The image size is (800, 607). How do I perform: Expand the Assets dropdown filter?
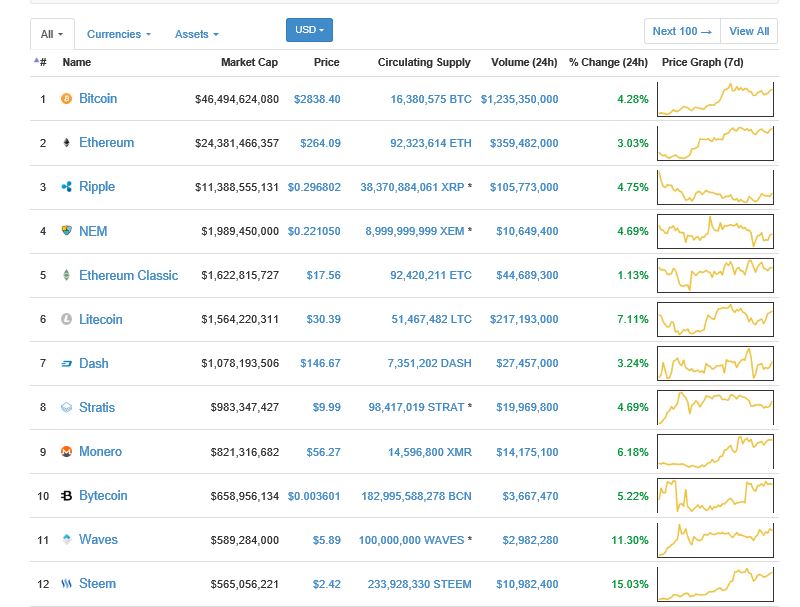click(x=196, y=34)
